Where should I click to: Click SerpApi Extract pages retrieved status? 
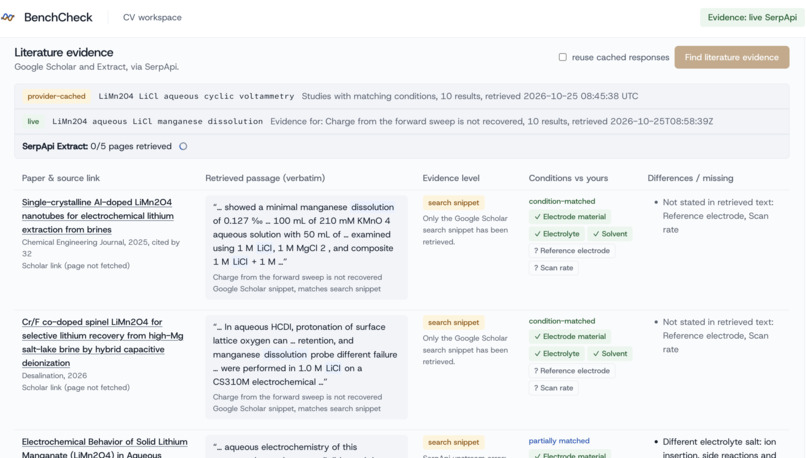[x=97, y=146]
